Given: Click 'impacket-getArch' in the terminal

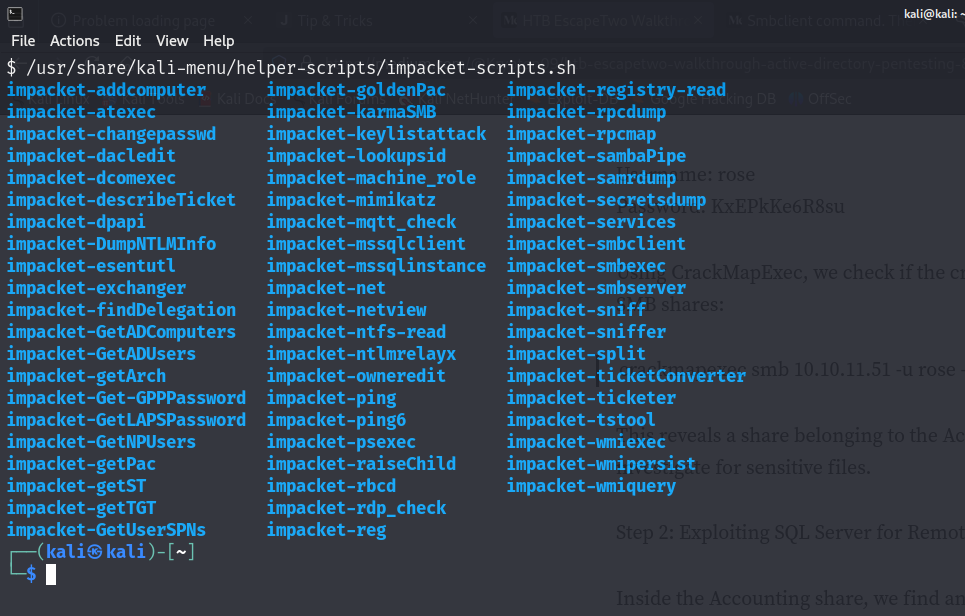Looking at the screenshot, I should point(86,376).
